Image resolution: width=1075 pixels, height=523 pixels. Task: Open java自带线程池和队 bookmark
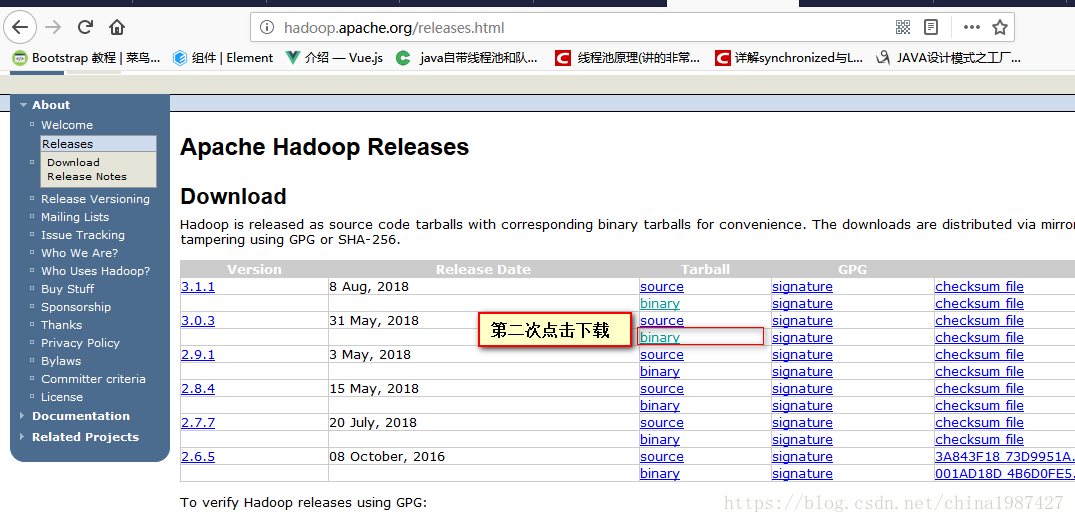coord(467,58)
